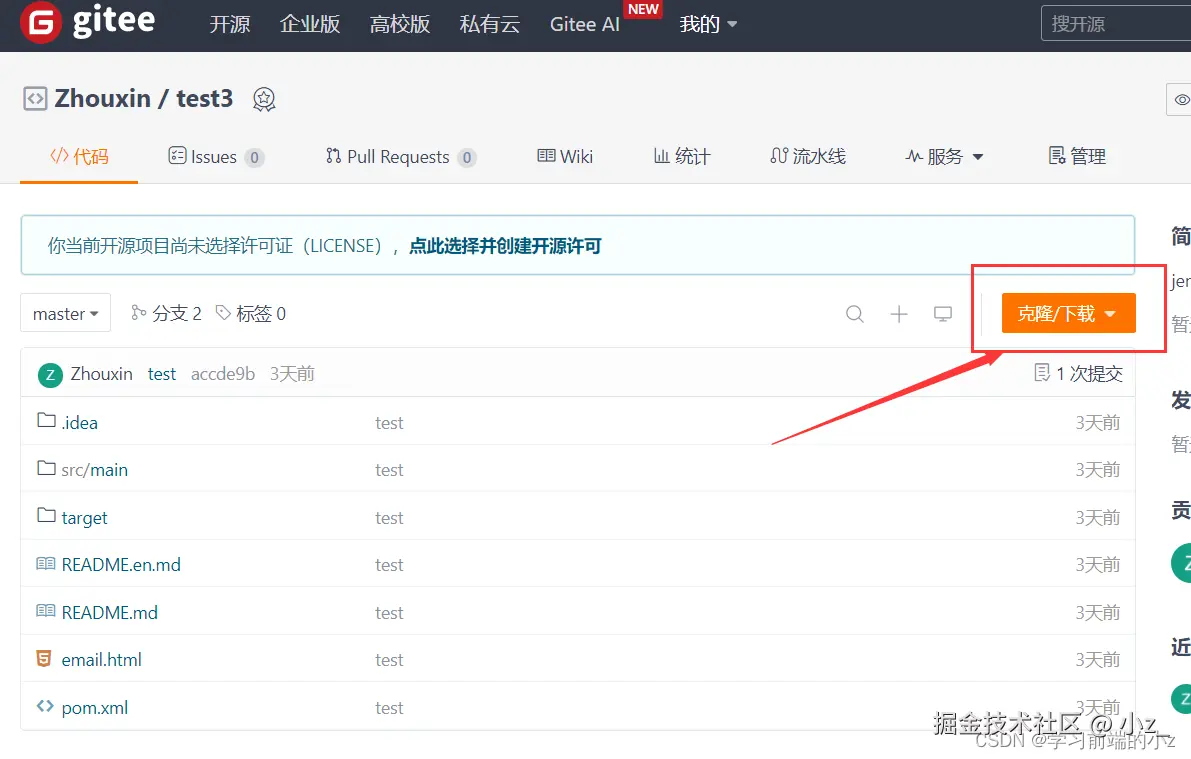Click the HTML5 icon for email.html
1191x759 pixels.
coord(44,659)
